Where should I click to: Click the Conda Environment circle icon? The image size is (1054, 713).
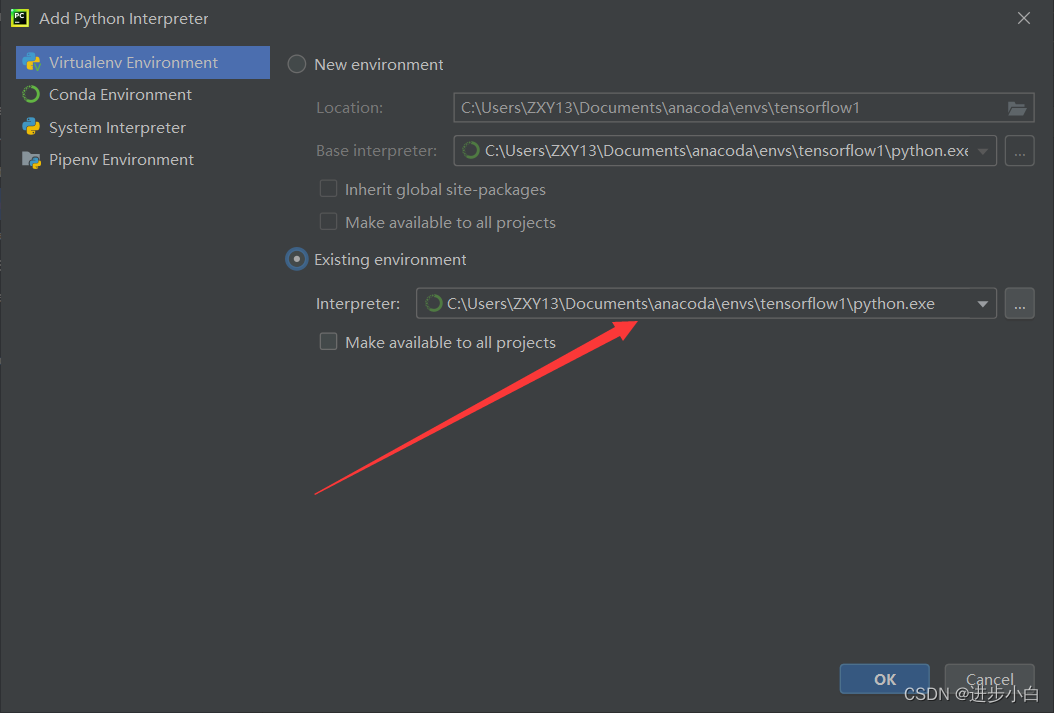pos(32,95)
